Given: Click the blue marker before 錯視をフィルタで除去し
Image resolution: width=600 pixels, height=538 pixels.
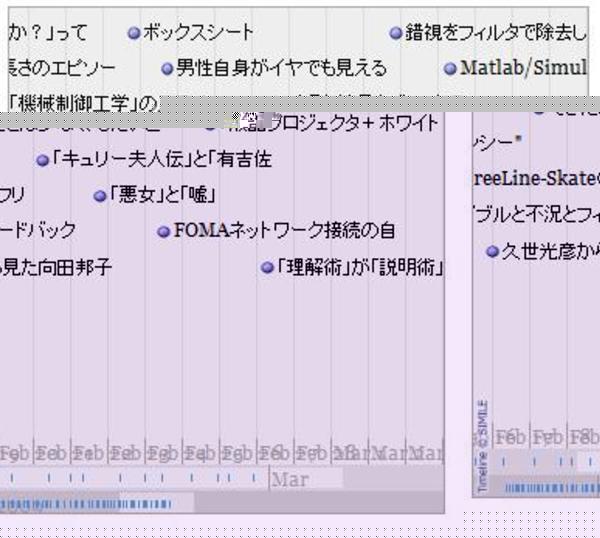Looking at the screenshot, I should point(396,34).
